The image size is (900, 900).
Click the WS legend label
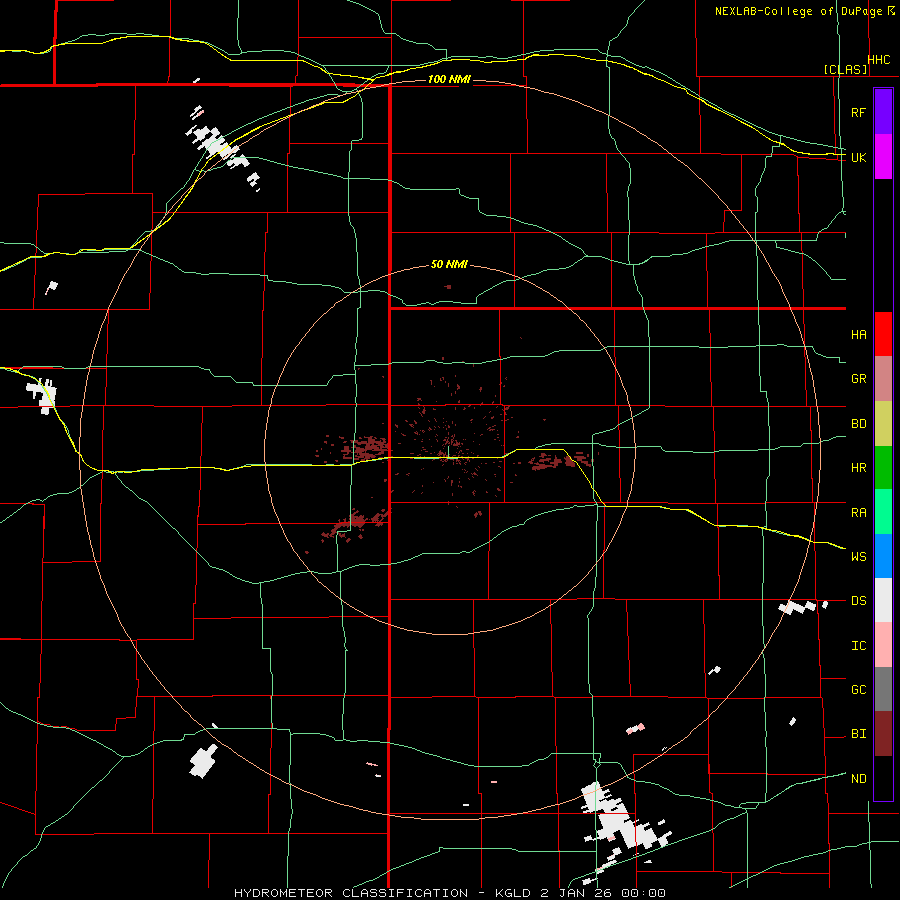[858, 557]
